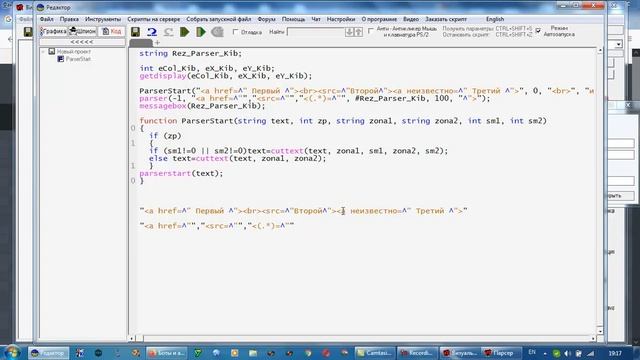
Task: Click the EN language indicator in tray
Action: click(x=532, y=352)
